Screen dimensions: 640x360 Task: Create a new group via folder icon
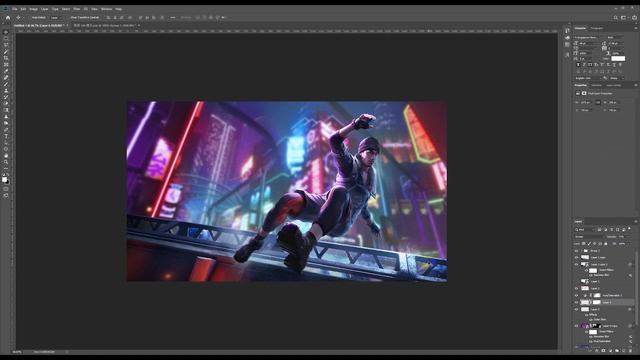tap(617, 351)
